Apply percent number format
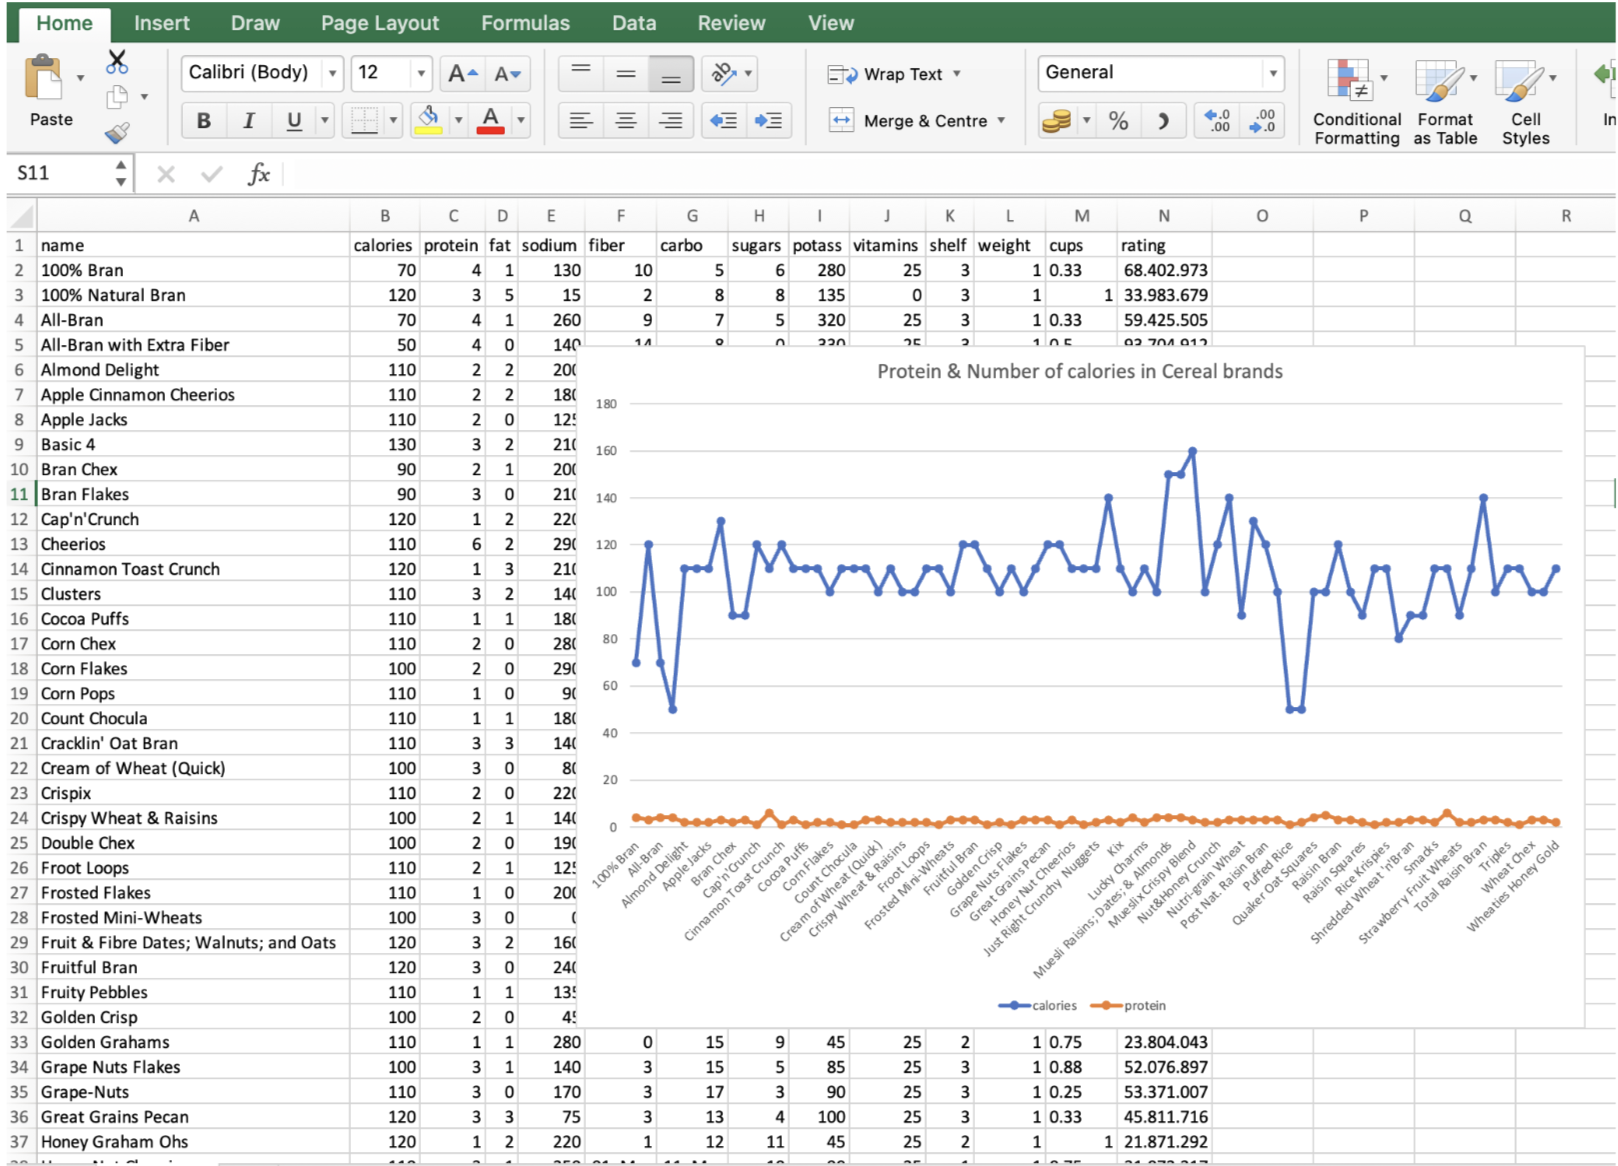The height and width of the screenshot is (1166, 1618). coord(1118,120)
